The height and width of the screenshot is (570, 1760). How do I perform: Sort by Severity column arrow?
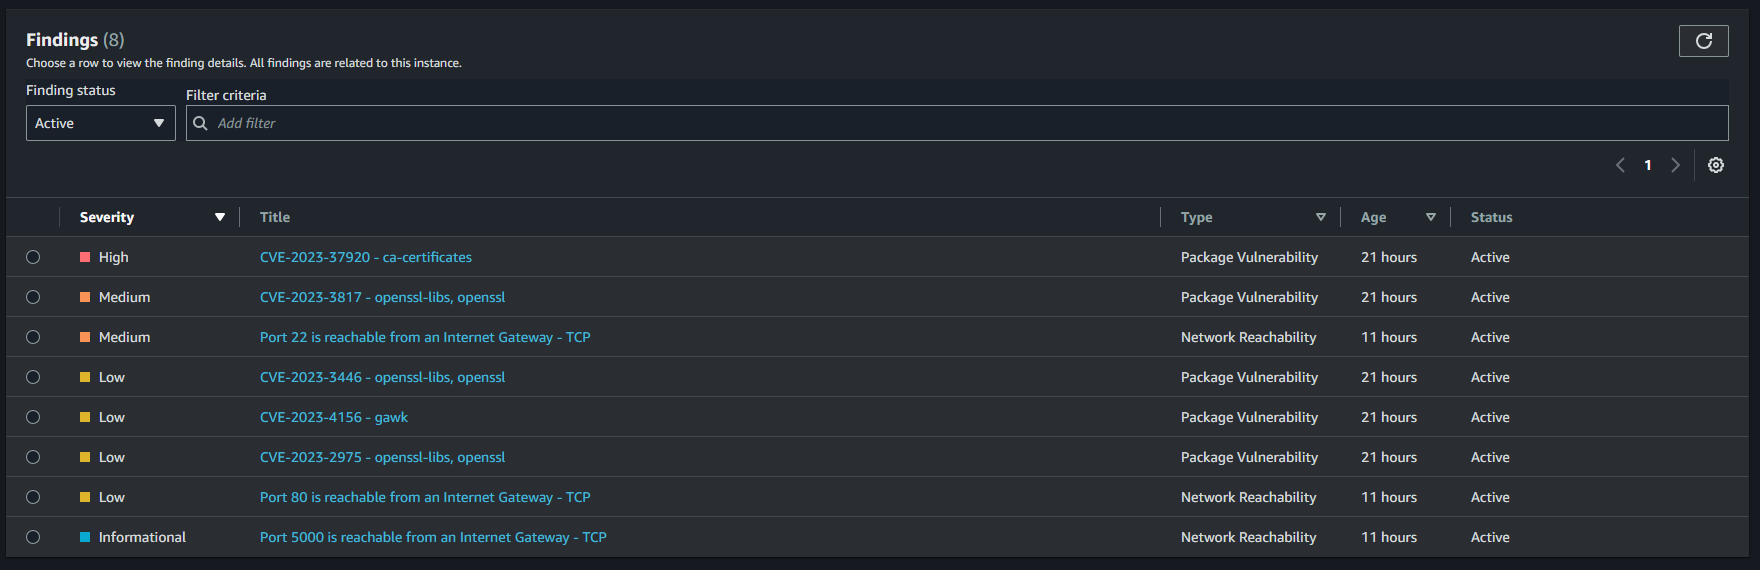[220, 217]
